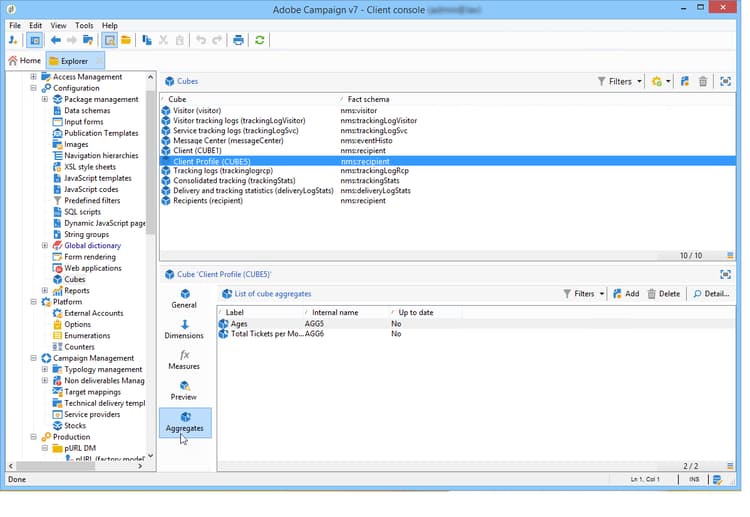The height and width of the screenshot is (517, 750).
Task: Delete selected cube with trash icon in Cubes header
Action: [x=703, y=81]
